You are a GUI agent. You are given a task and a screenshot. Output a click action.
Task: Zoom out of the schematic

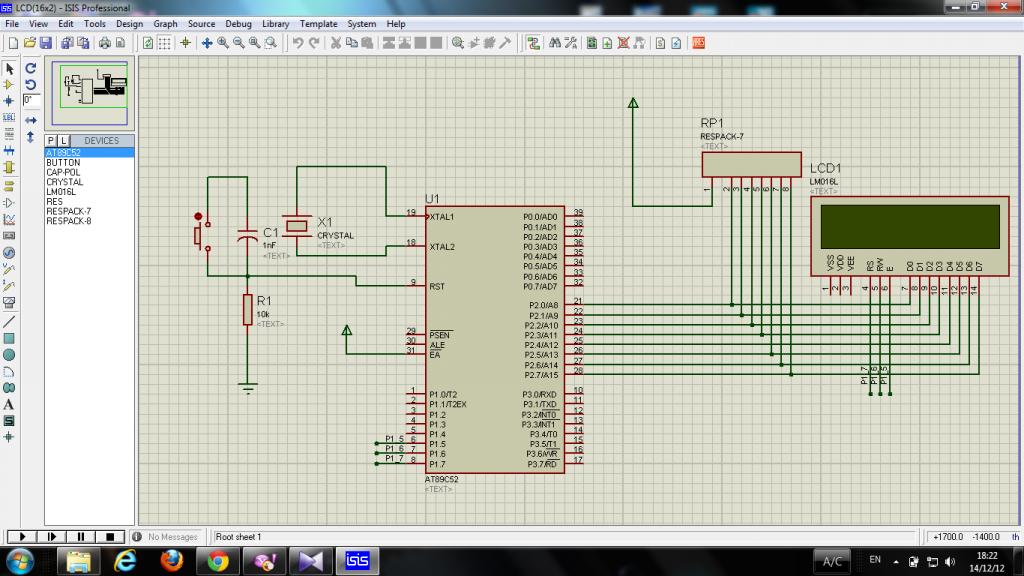(x=238, y=43)
